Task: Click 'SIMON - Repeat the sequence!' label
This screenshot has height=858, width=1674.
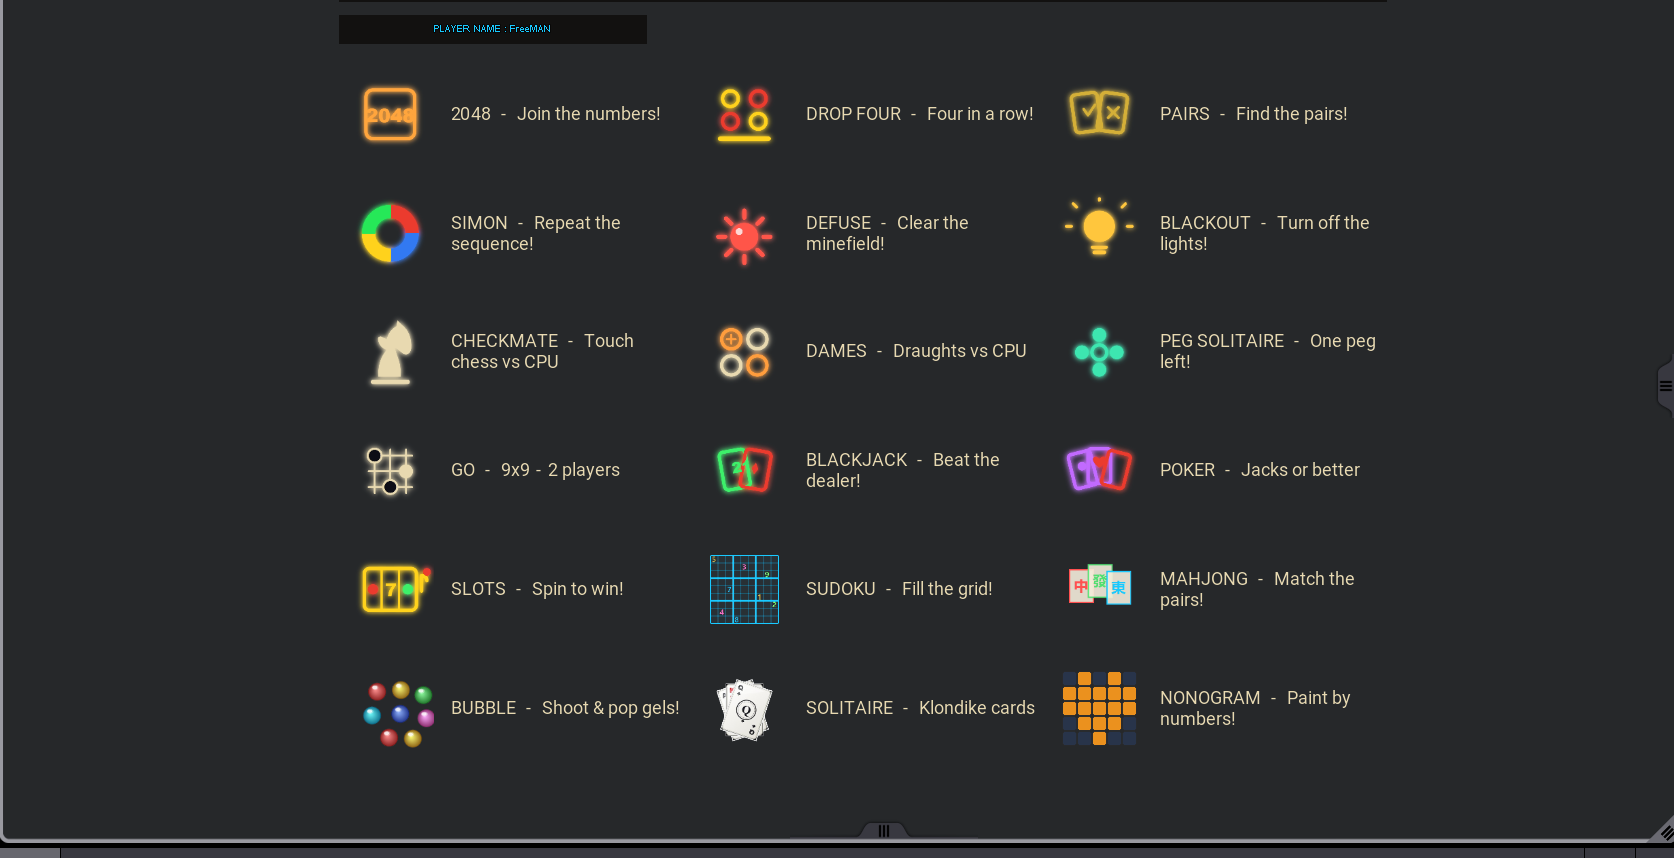Action: (x=536, y=233)
